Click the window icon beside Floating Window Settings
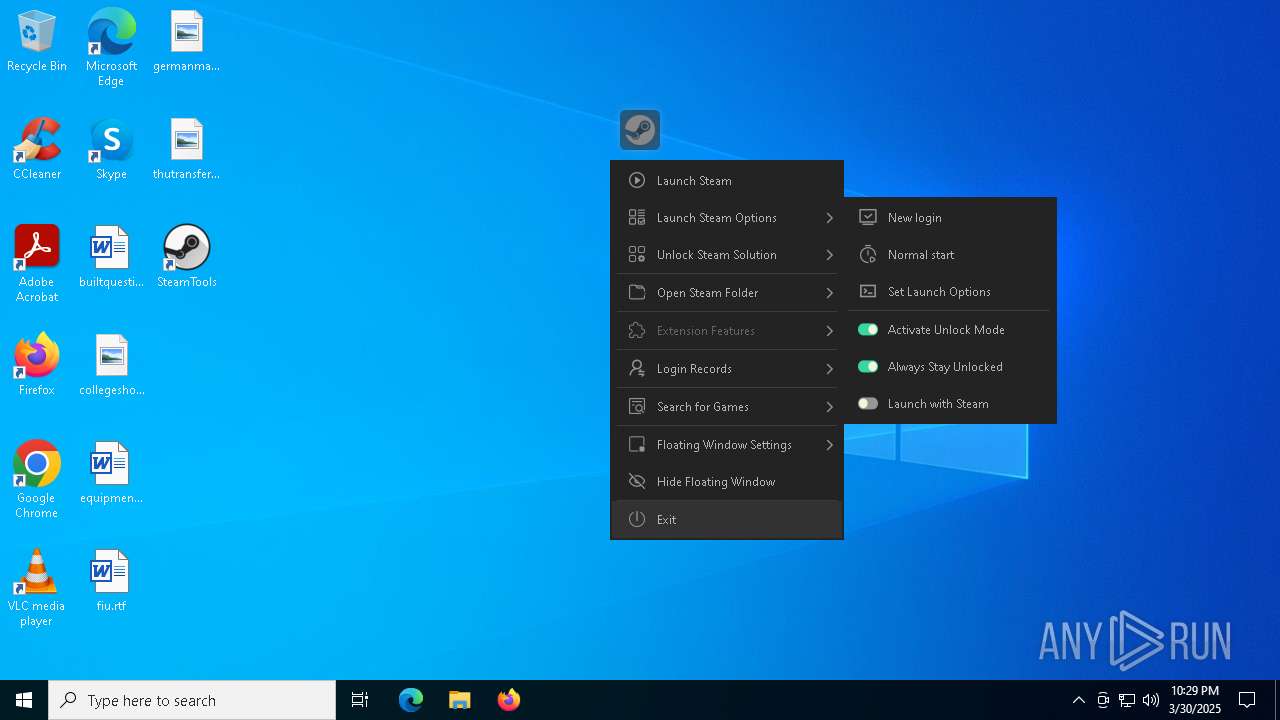This screenshot has height=720, width=1280. point(636,445)
